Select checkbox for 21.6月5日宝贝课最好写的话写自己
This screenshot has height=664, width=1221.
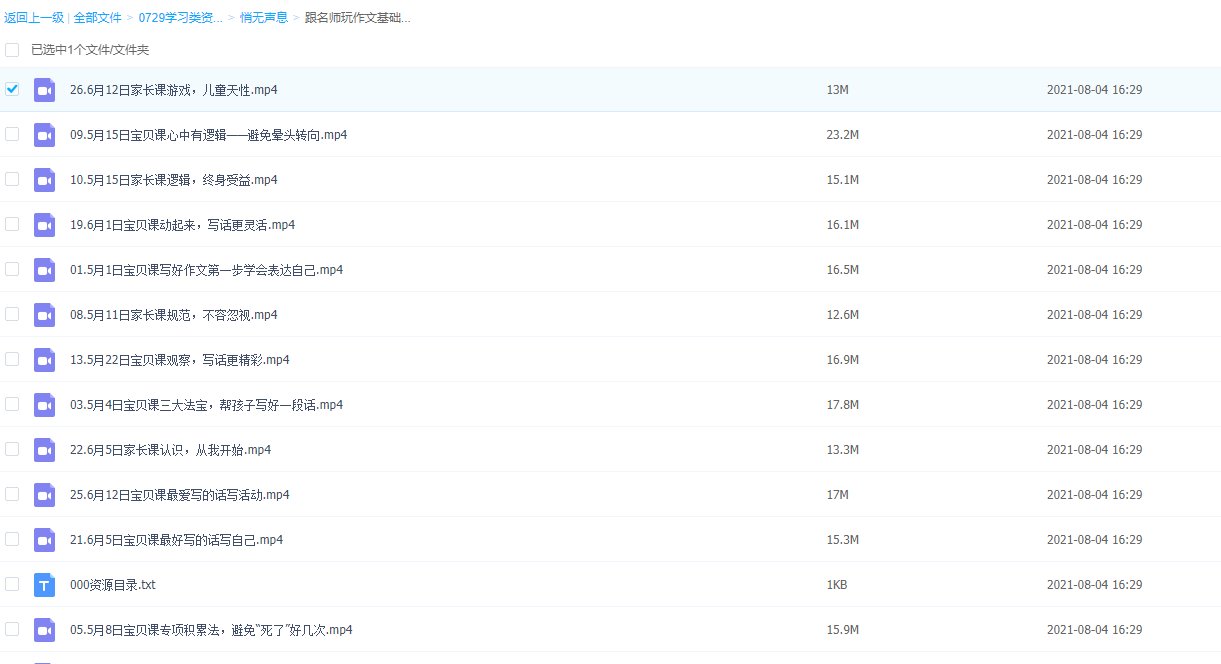point(12,539)
